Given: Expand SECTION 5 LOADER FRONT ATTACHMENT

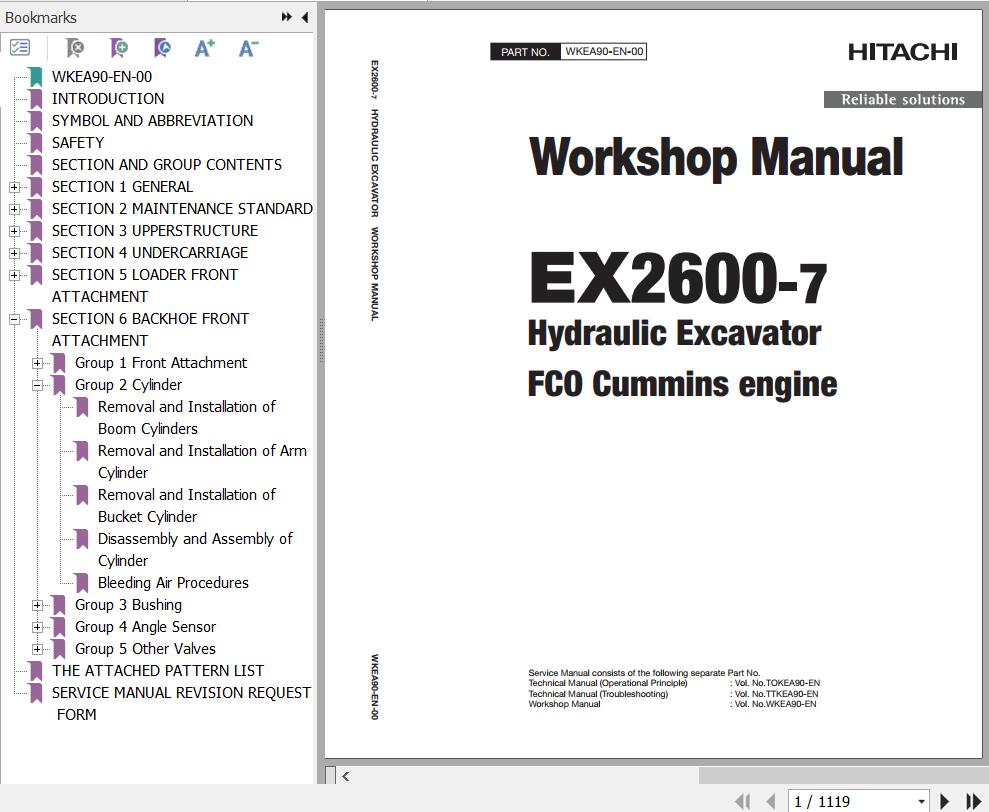Looking at the screenshot, I should tap(15, 276).
